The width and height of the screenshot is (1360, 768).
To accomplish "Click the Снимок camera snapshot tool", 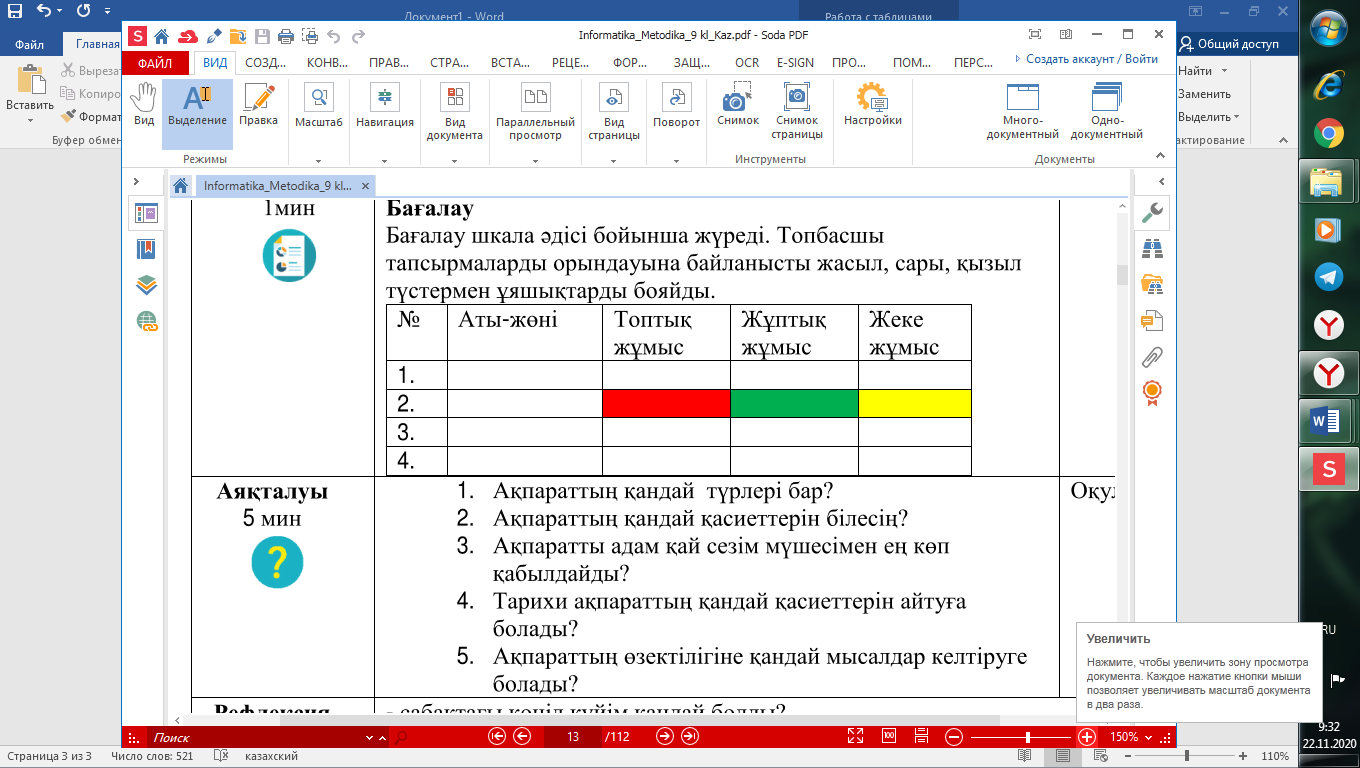I will pos(738,105).
